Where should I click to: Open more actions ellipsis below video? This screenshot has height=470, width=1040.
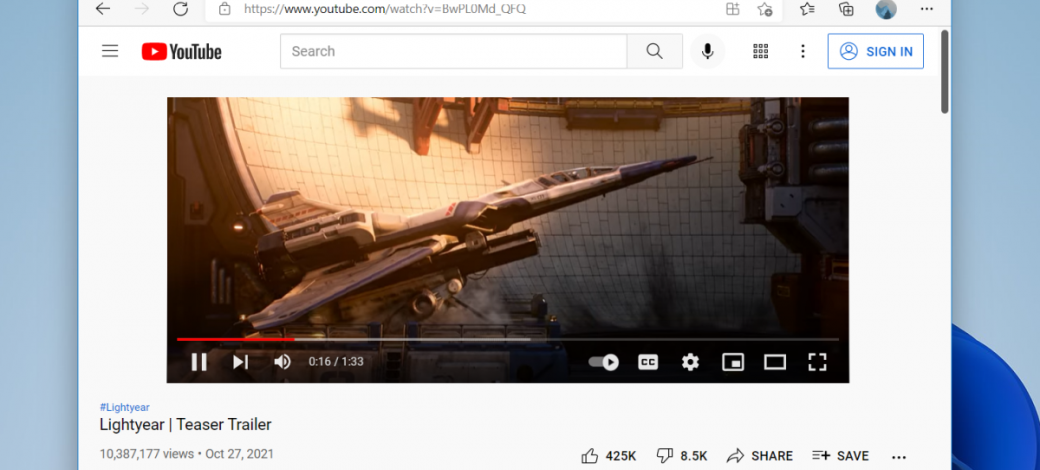click(x=899, y=457)
